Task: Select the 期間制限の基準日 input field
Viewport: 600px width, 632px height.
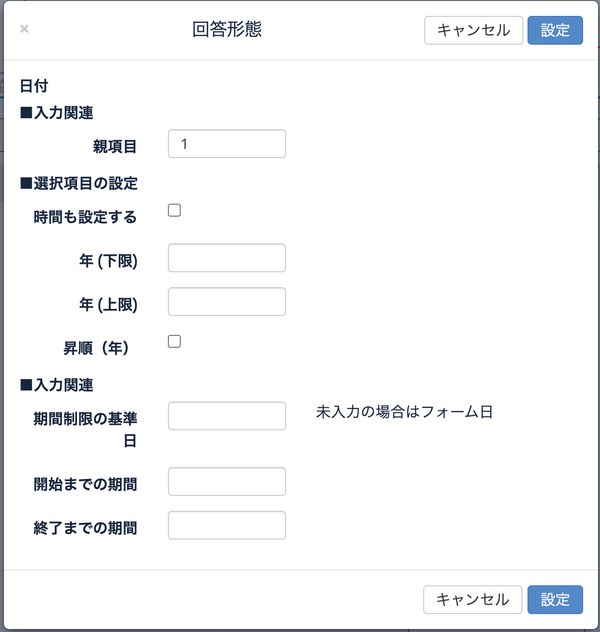Action: [x=227, y=416]
